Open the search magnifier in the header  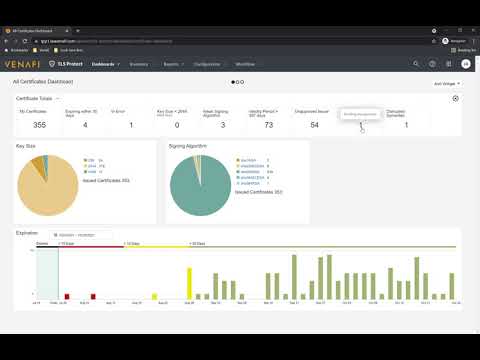[x=416, y=64]
